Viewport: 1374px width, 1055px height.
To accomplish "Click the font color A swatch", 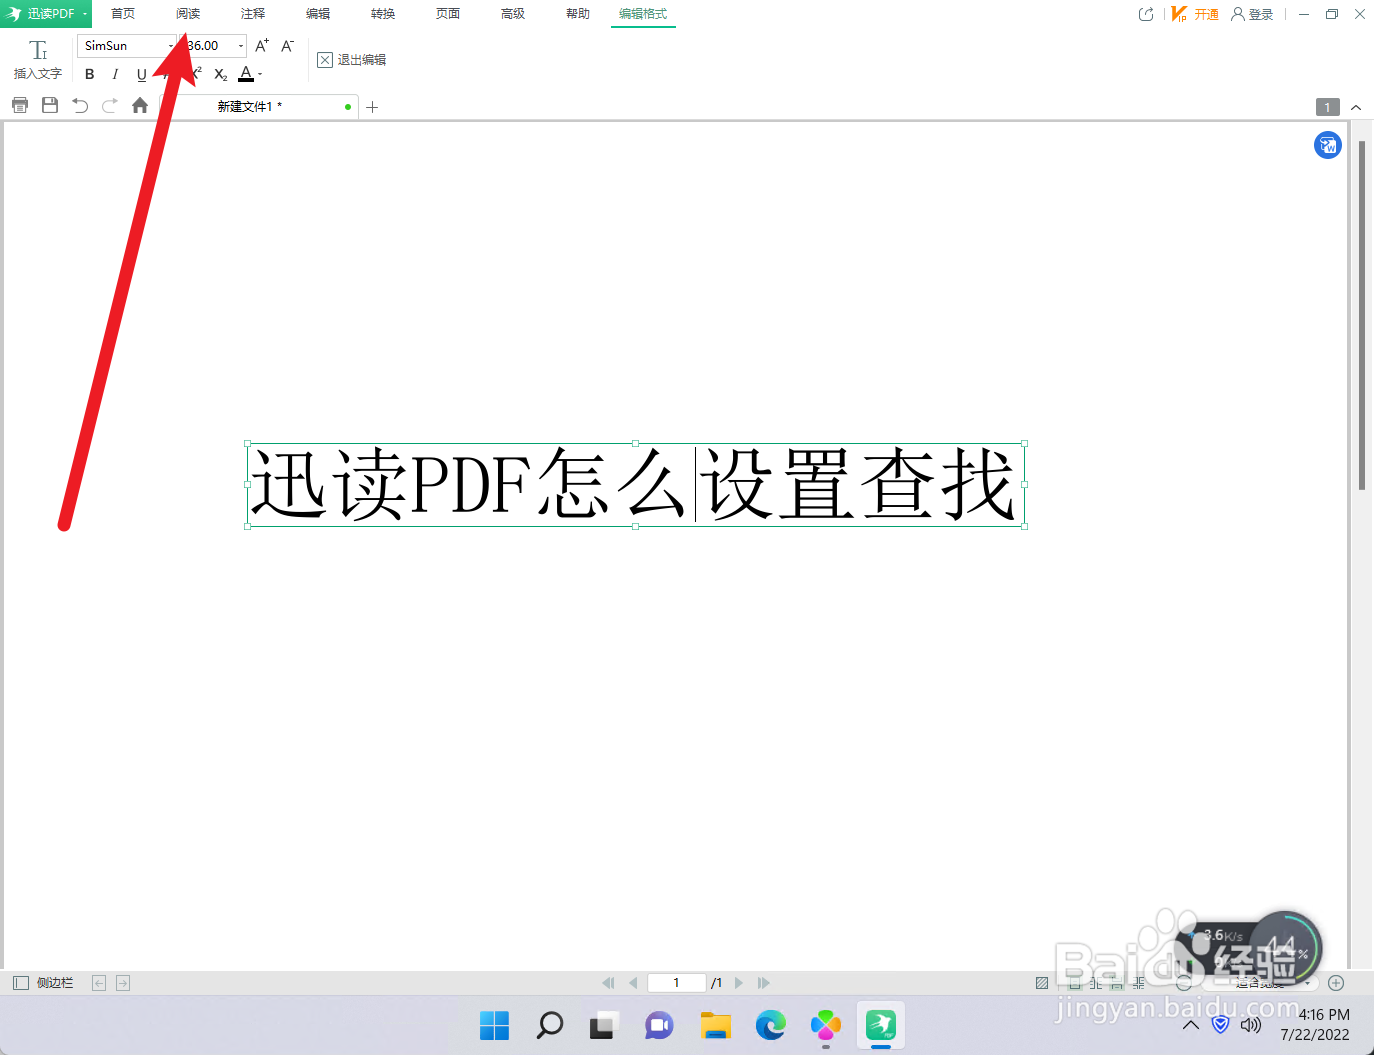I will [246, 74].
